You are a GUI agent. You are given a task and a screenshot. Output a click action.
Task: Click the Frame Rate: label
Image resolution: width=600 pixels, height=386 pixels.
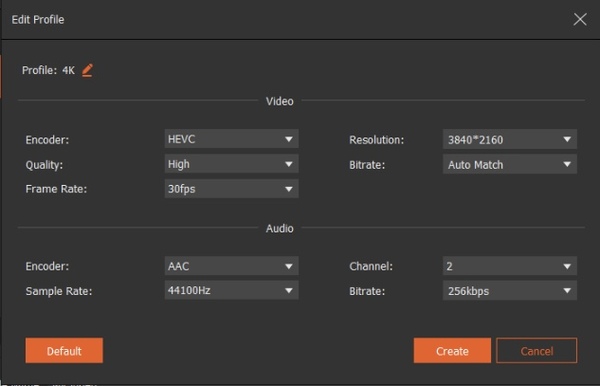[56, 189]
